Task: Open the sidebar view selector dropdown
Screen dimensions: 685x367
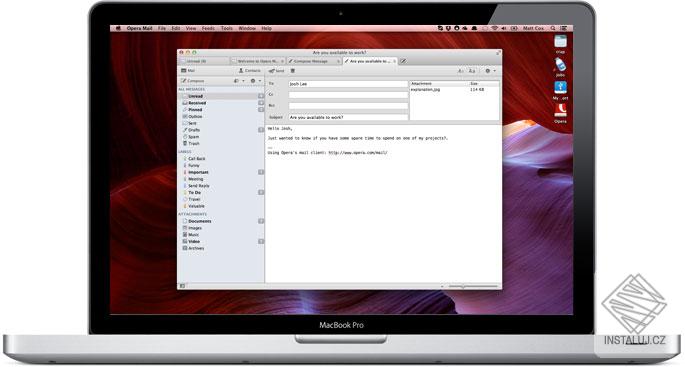Action: pyautogui.click(x=239, y=81)
